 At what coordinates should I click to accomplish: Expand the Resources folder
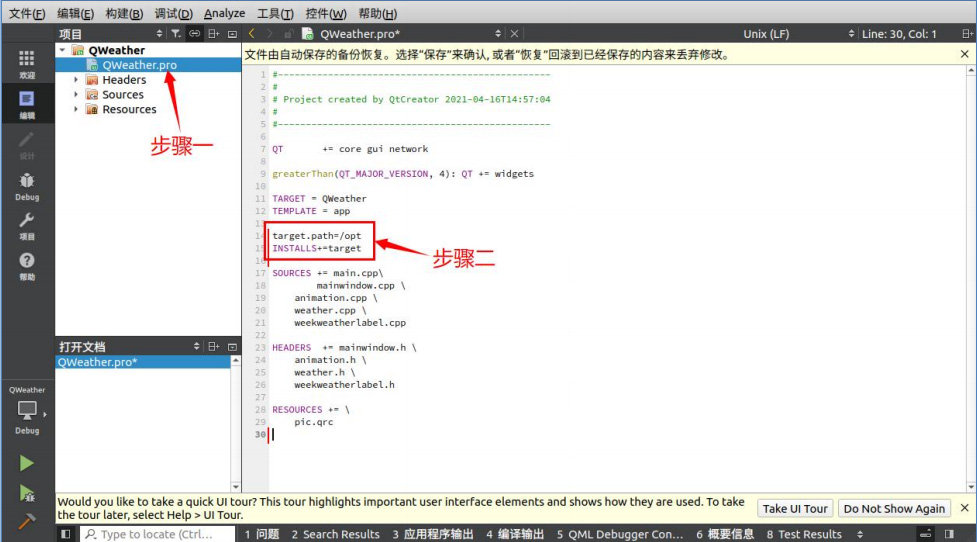[x=76, y=109]
